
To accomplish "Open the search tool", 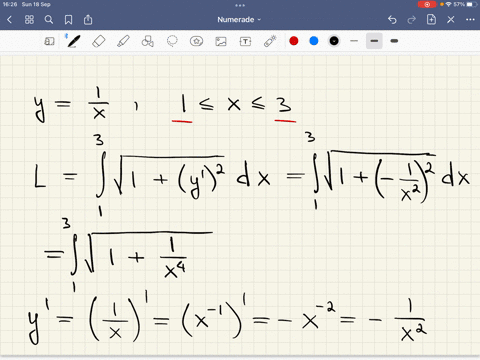I will click(49, 20).
